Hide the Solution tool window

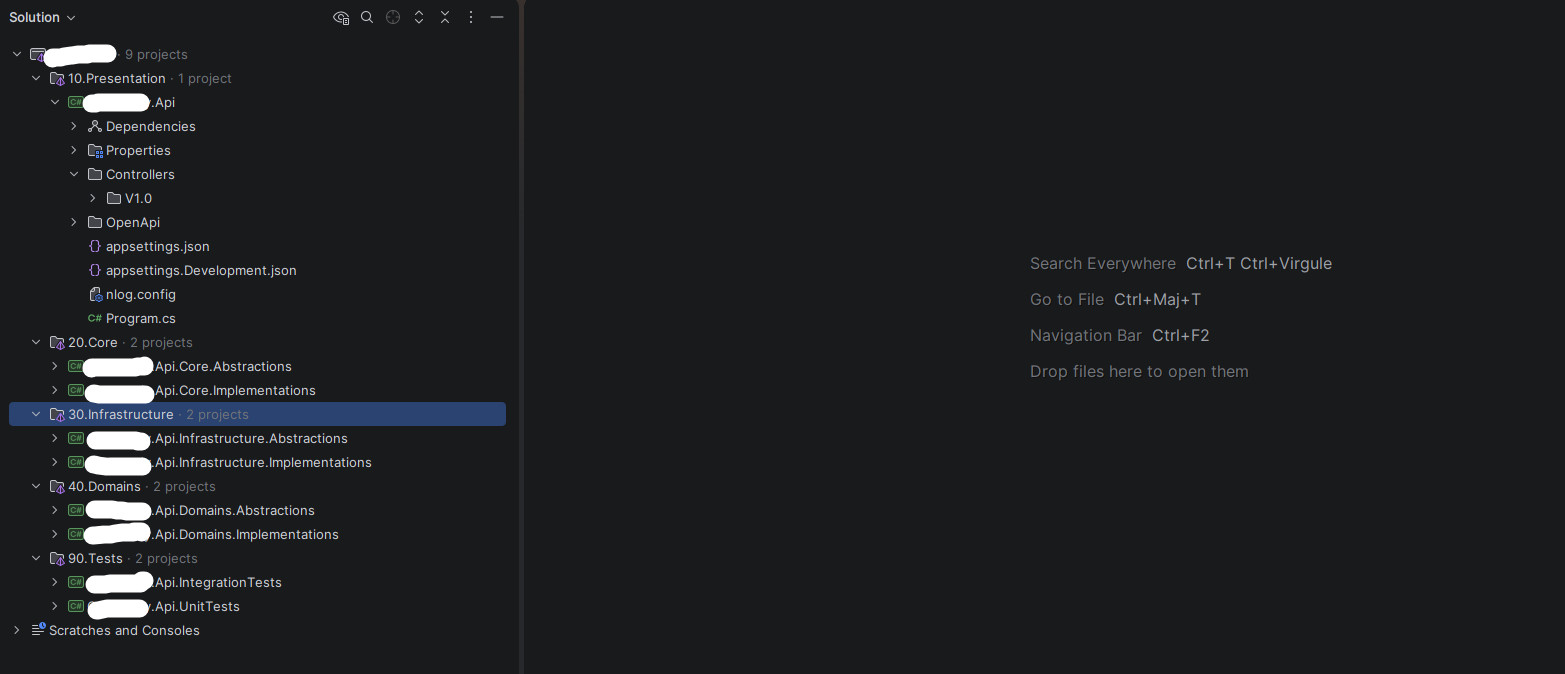point(497,17)
